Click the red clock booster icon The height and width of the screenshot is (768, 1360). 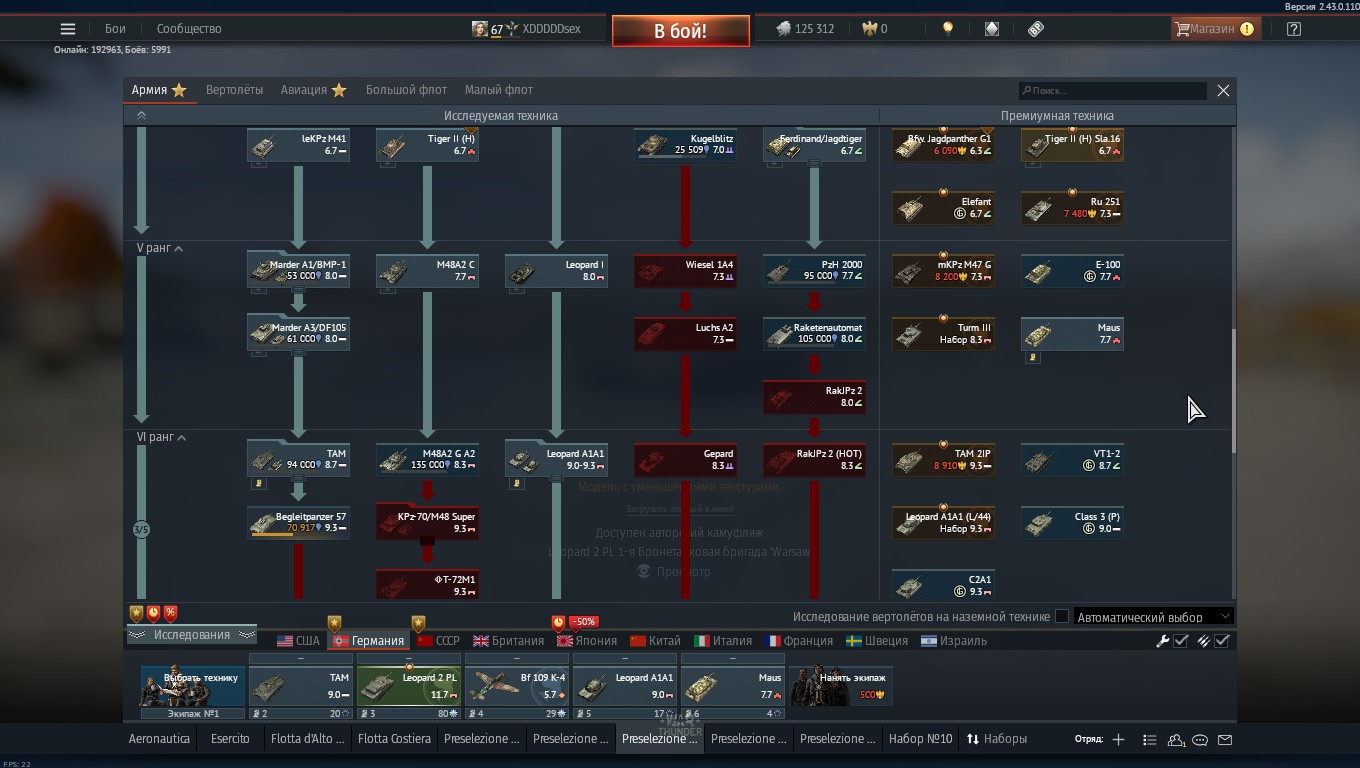click(154, 613)
